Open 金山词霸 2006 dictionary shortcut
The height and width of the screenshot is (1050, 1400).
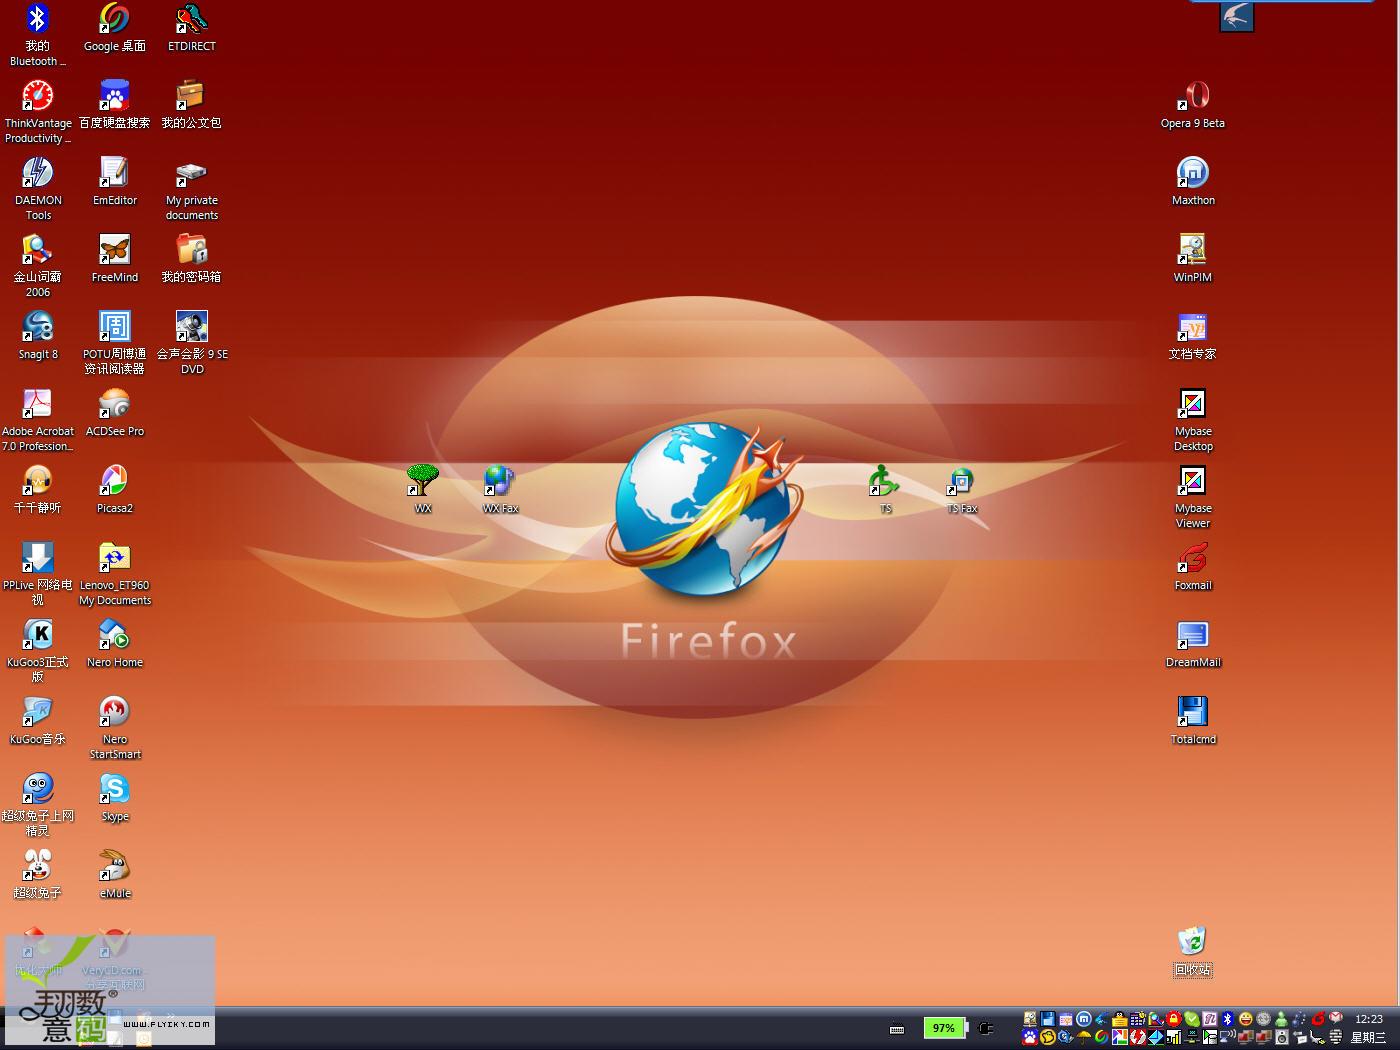[38, 266]
